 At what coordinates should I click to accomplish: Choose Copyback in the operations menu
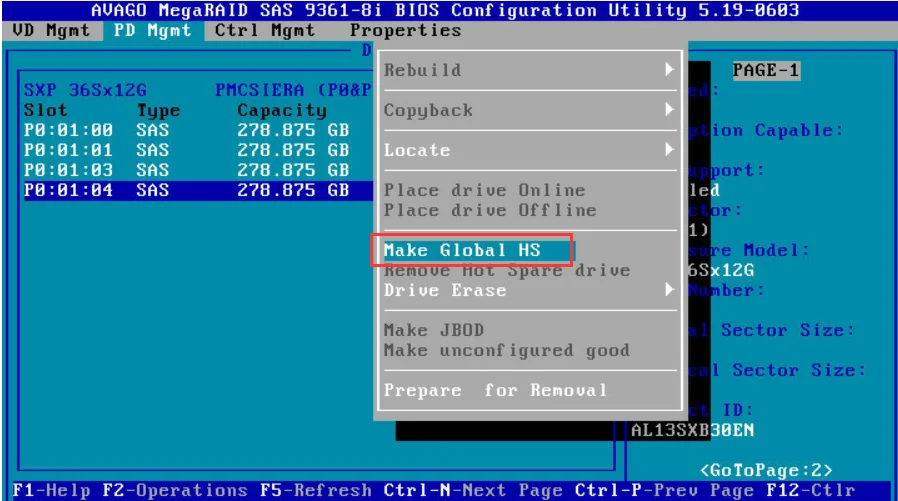click(428, 110)
